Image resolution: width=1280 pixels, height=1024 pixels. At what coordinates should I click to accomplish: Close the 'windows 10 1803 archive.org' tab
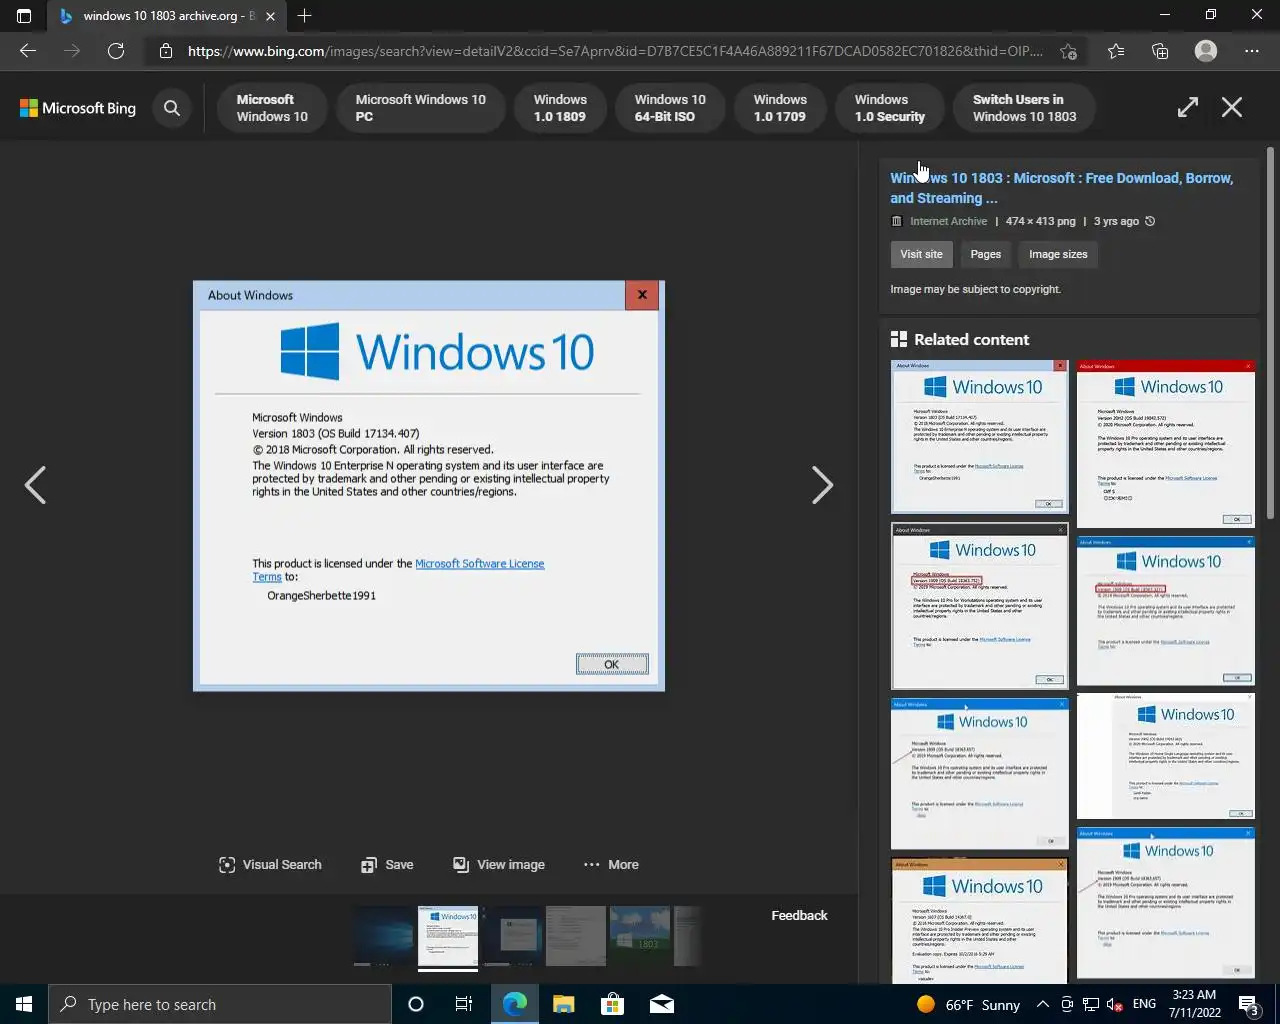(270, 16)
